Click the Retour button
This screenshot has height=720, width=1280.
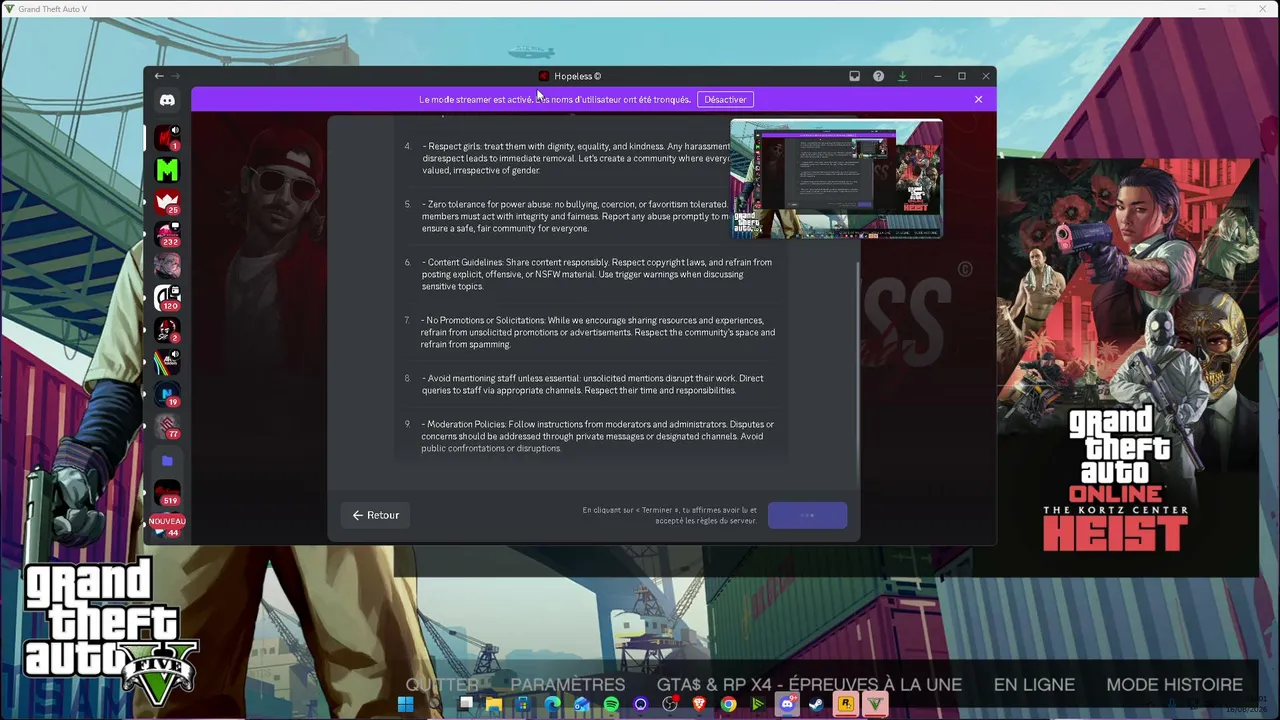tap(375, 515)
